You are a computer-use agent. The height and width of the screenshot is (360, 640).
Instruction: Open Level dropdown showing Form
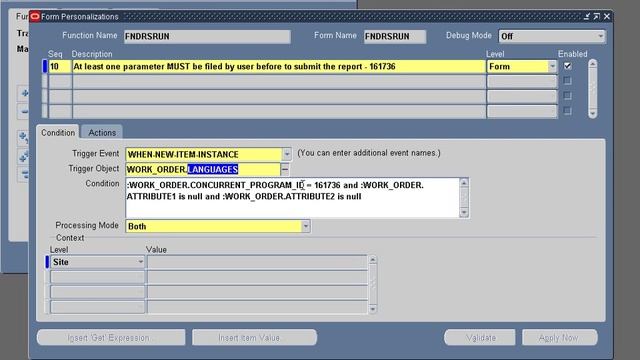(x=552, y=67)
